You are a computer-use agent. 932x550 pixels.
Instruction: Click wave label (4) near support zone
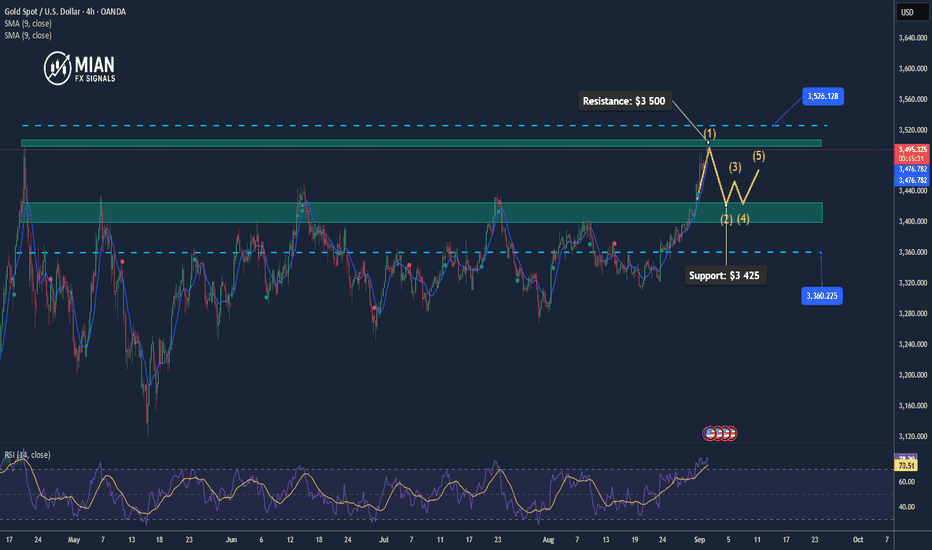pos(743,219)
